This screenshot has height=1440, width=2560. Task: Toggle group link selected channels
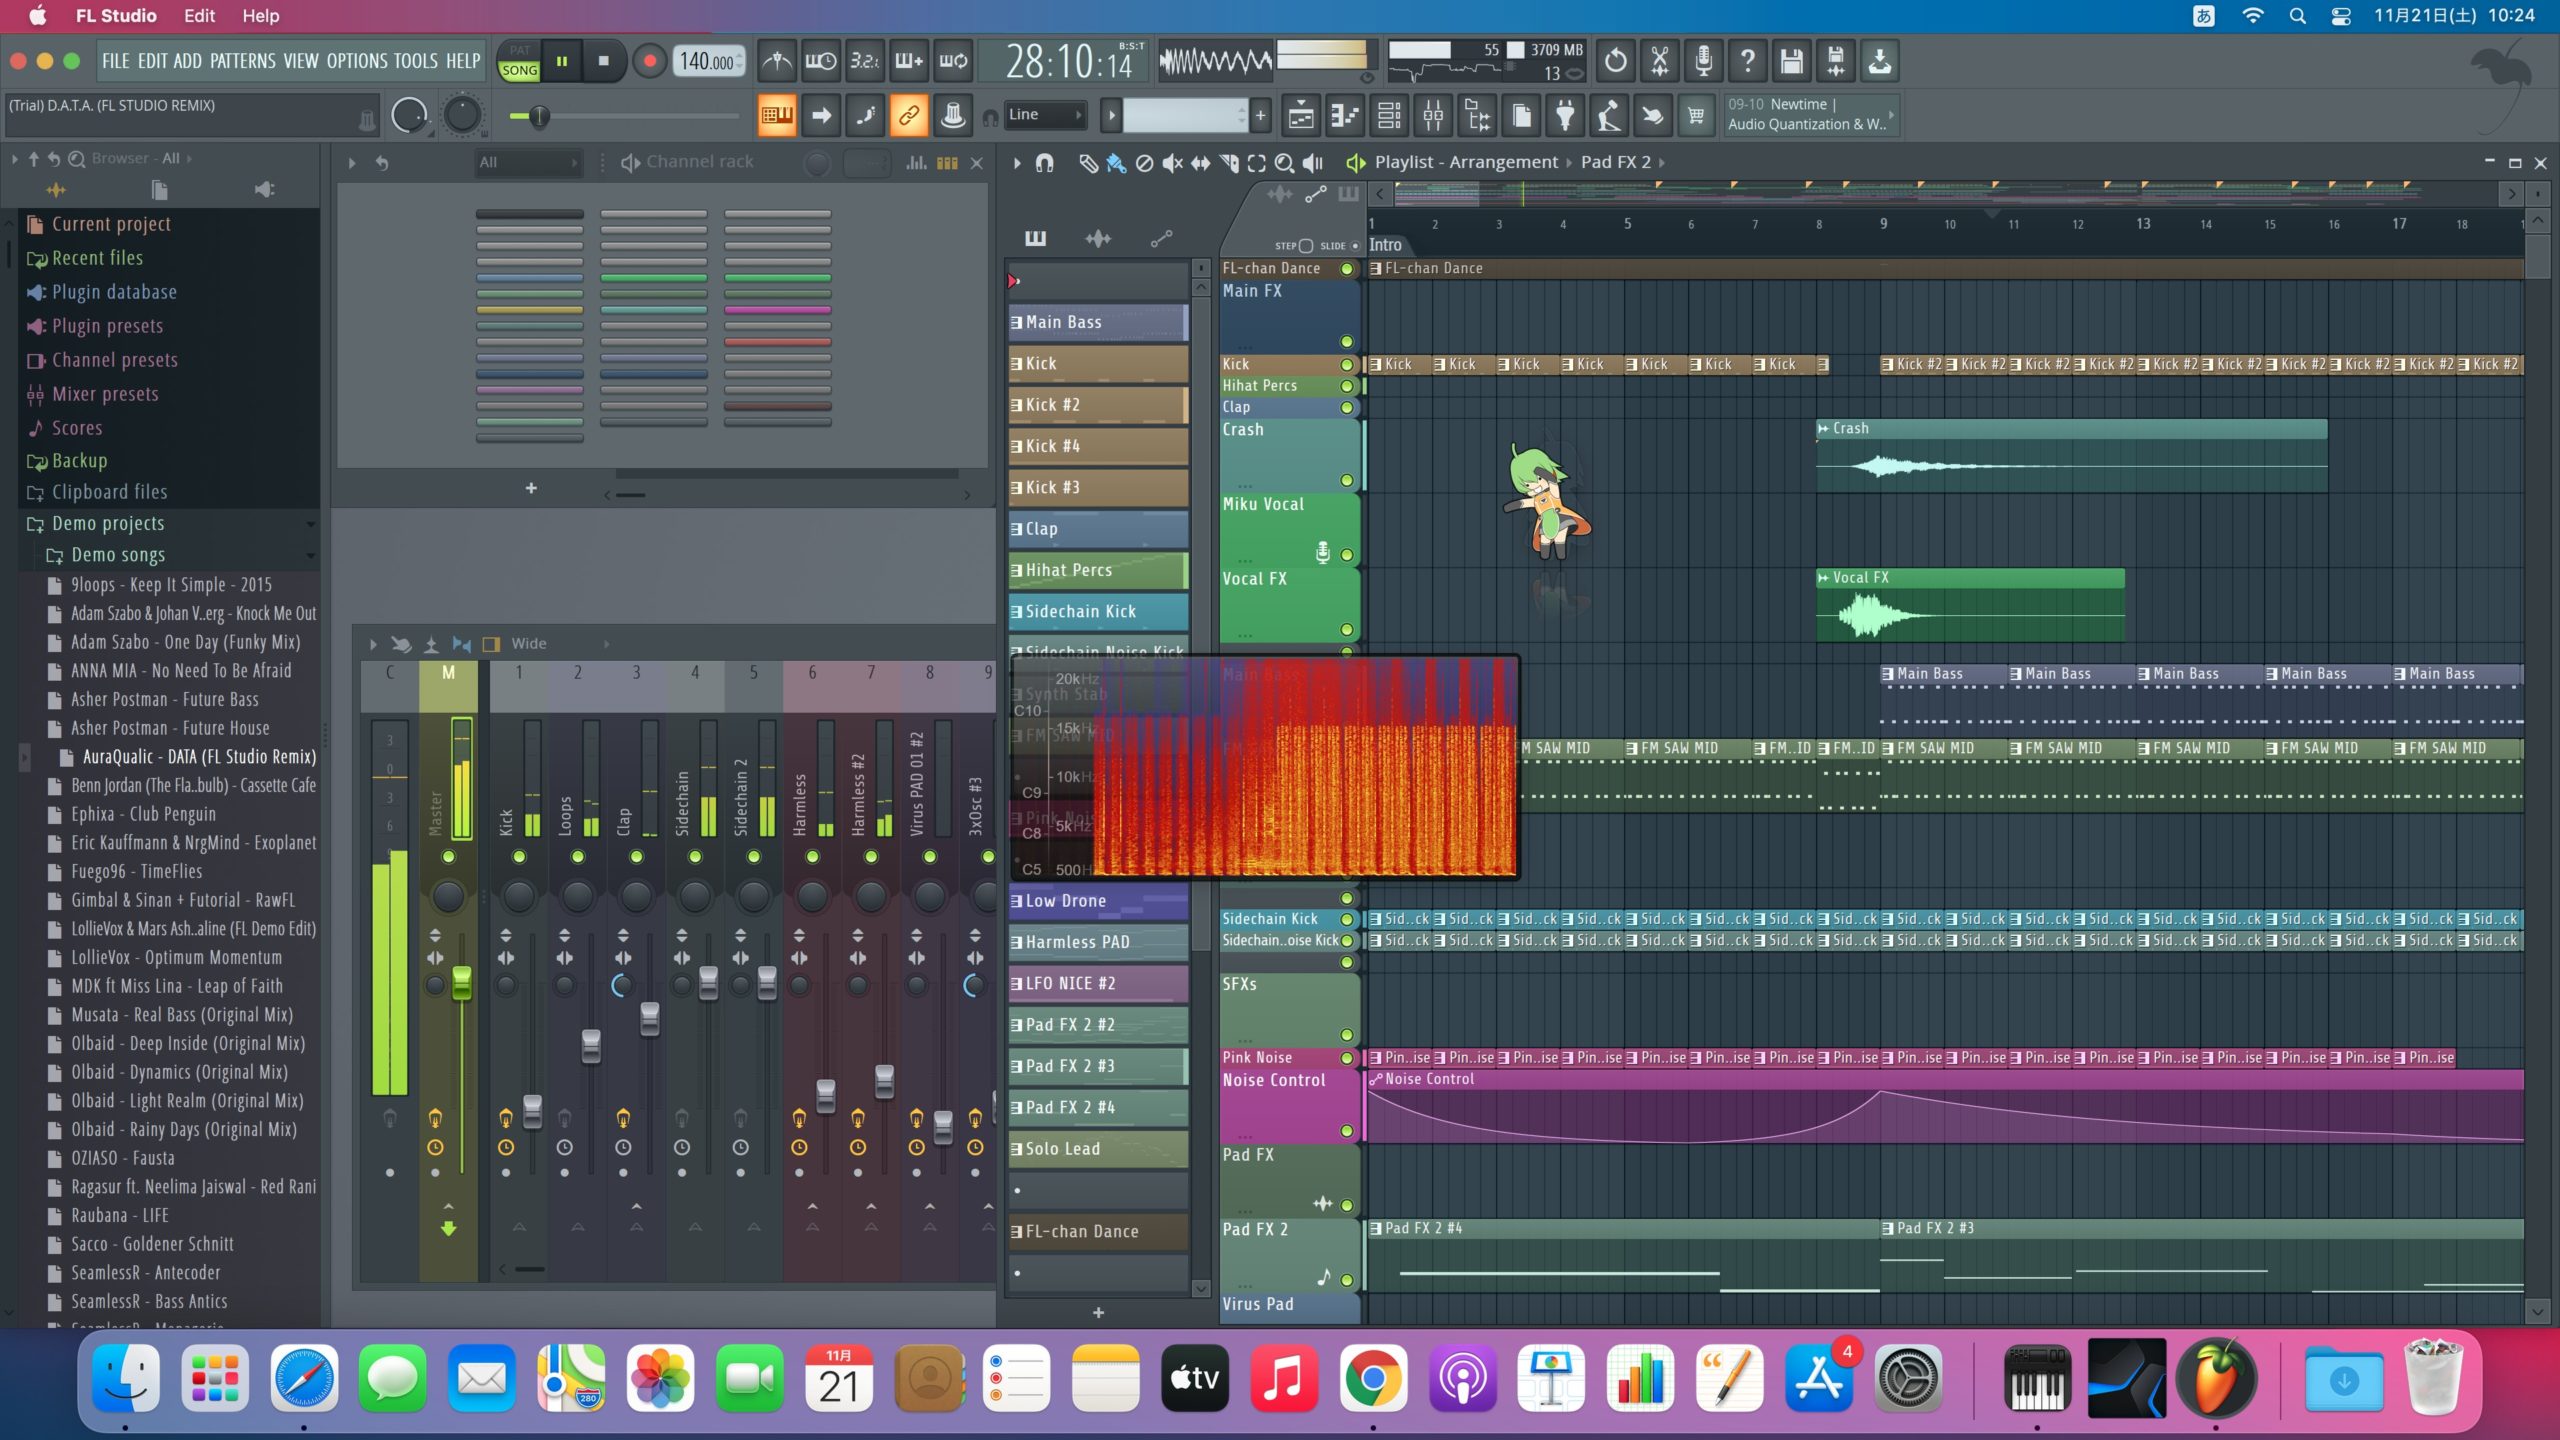(x=909, y=116)
